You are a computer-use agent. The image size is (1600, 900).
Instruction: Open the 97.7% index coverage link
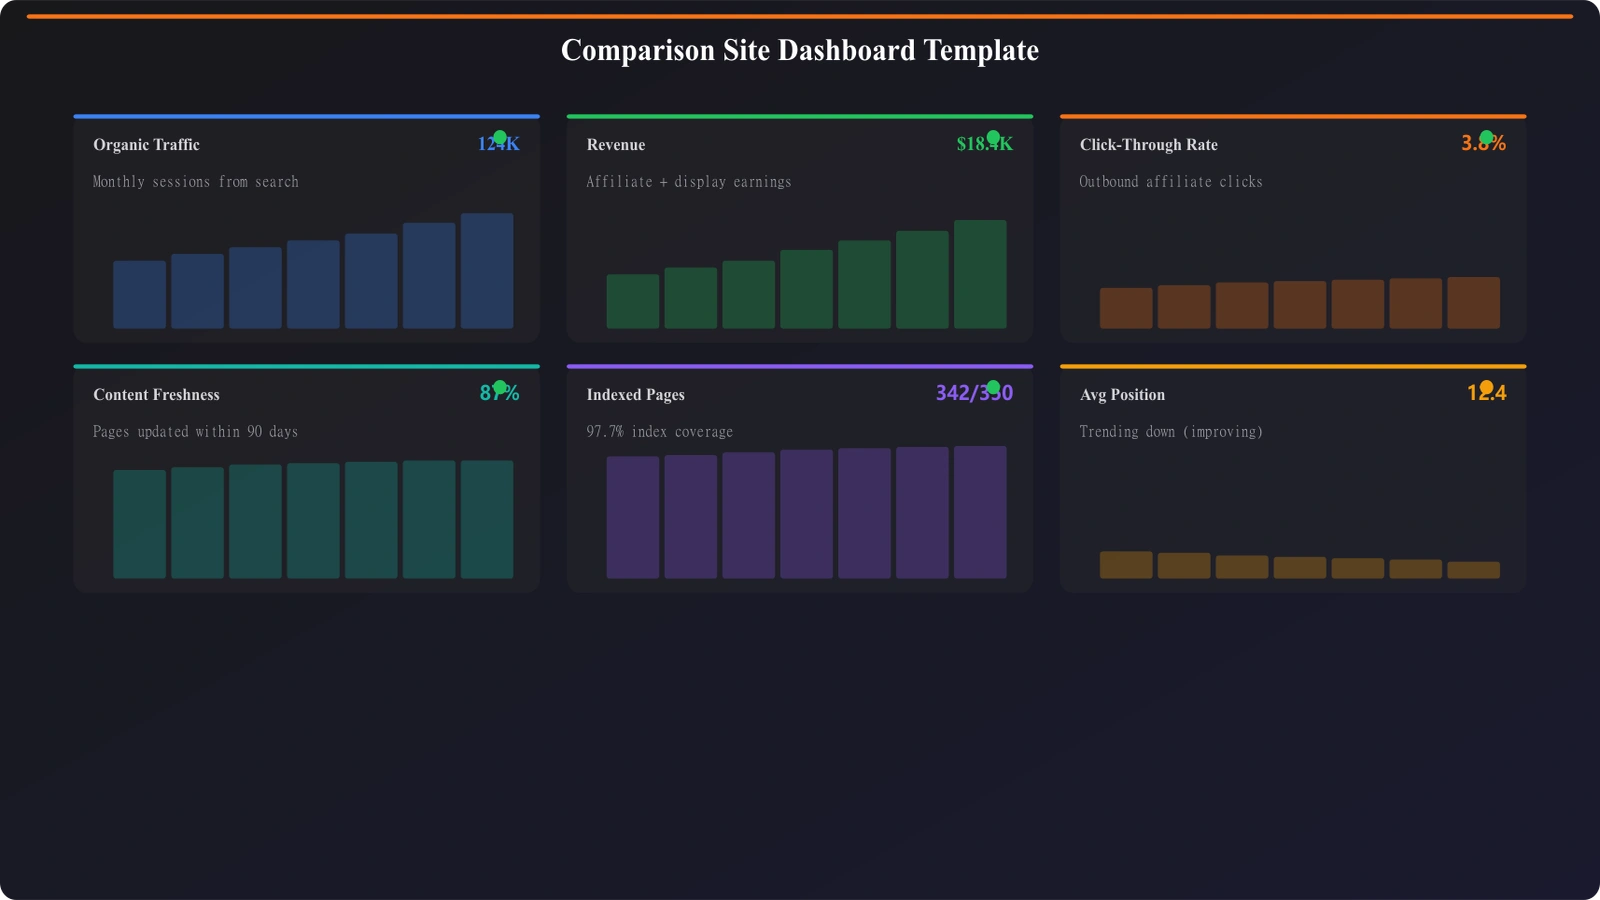coord(659,431)
